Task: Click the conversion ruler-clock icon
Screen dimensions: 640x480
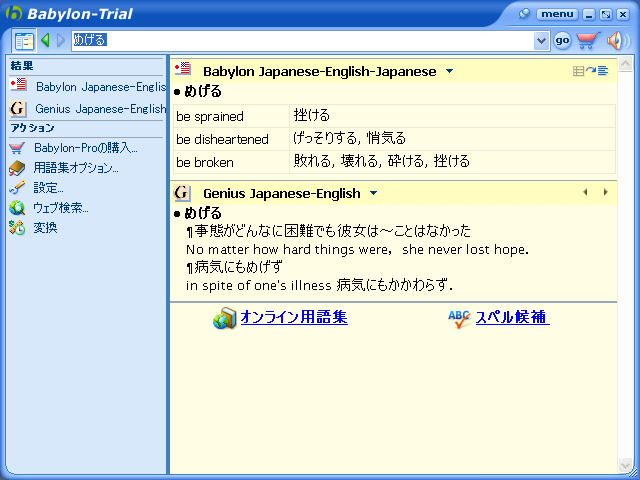Action: click(x=17, y=228)
